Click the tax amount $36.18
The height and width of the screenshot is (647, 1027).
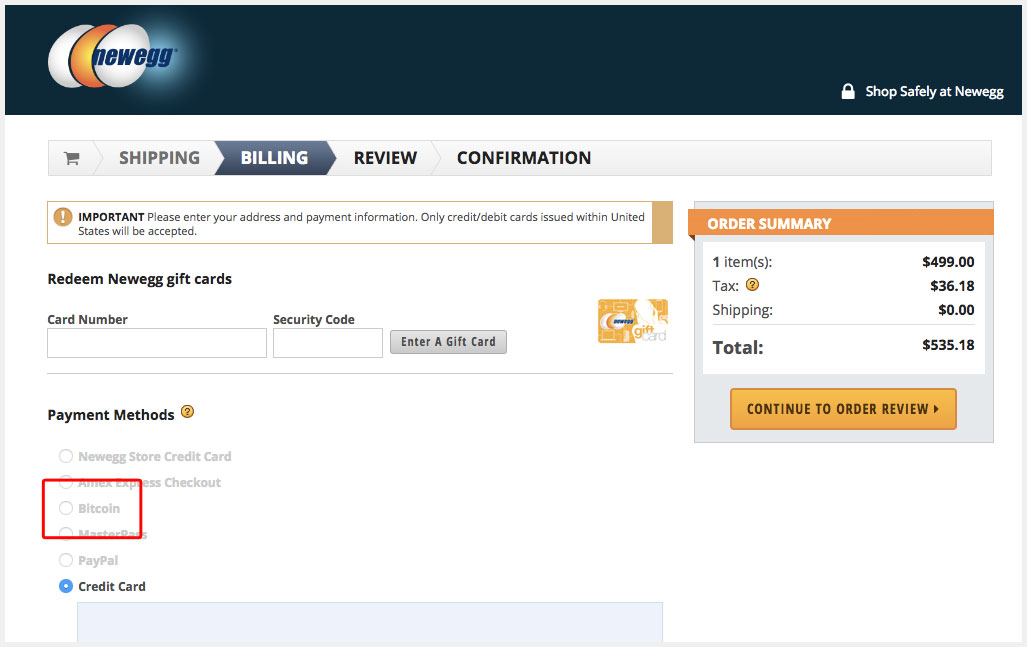click(952, 286)
